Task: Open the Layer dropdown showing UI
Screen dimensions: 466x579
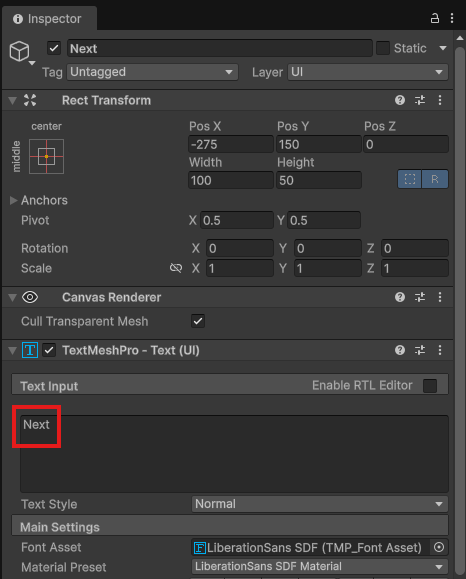Action: [x=368, y=72]
